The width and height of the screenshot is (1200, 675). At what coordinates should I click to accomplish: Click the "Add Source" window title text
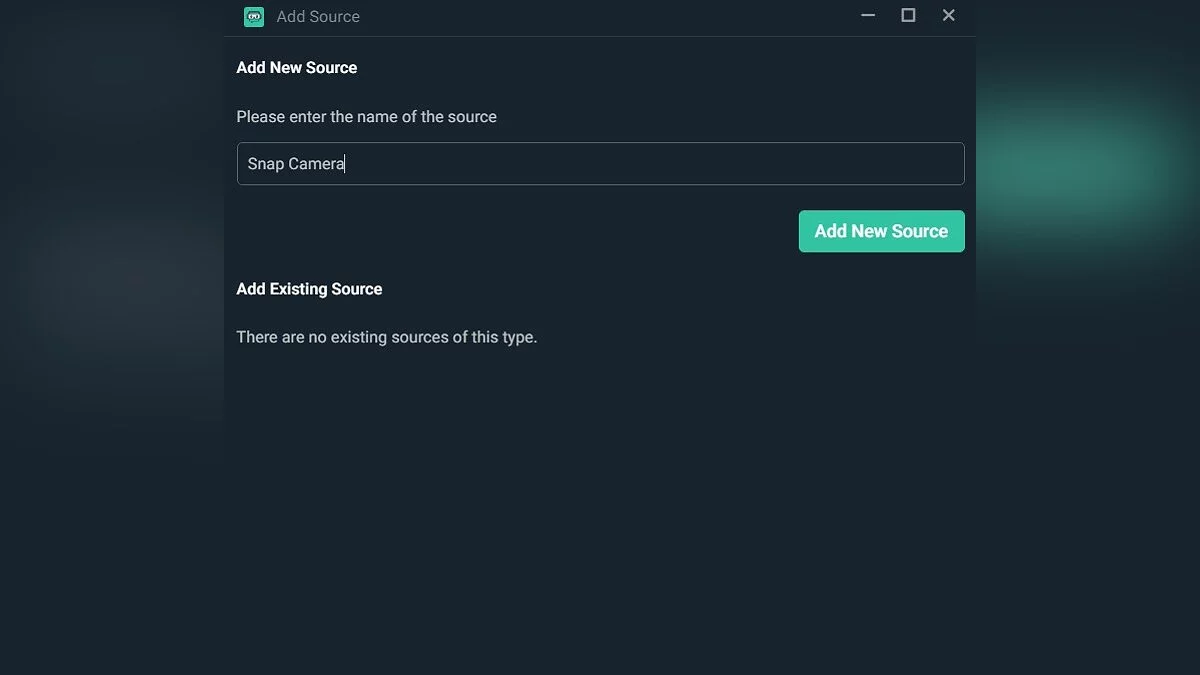pyautogui.click(x=318, y=16)
